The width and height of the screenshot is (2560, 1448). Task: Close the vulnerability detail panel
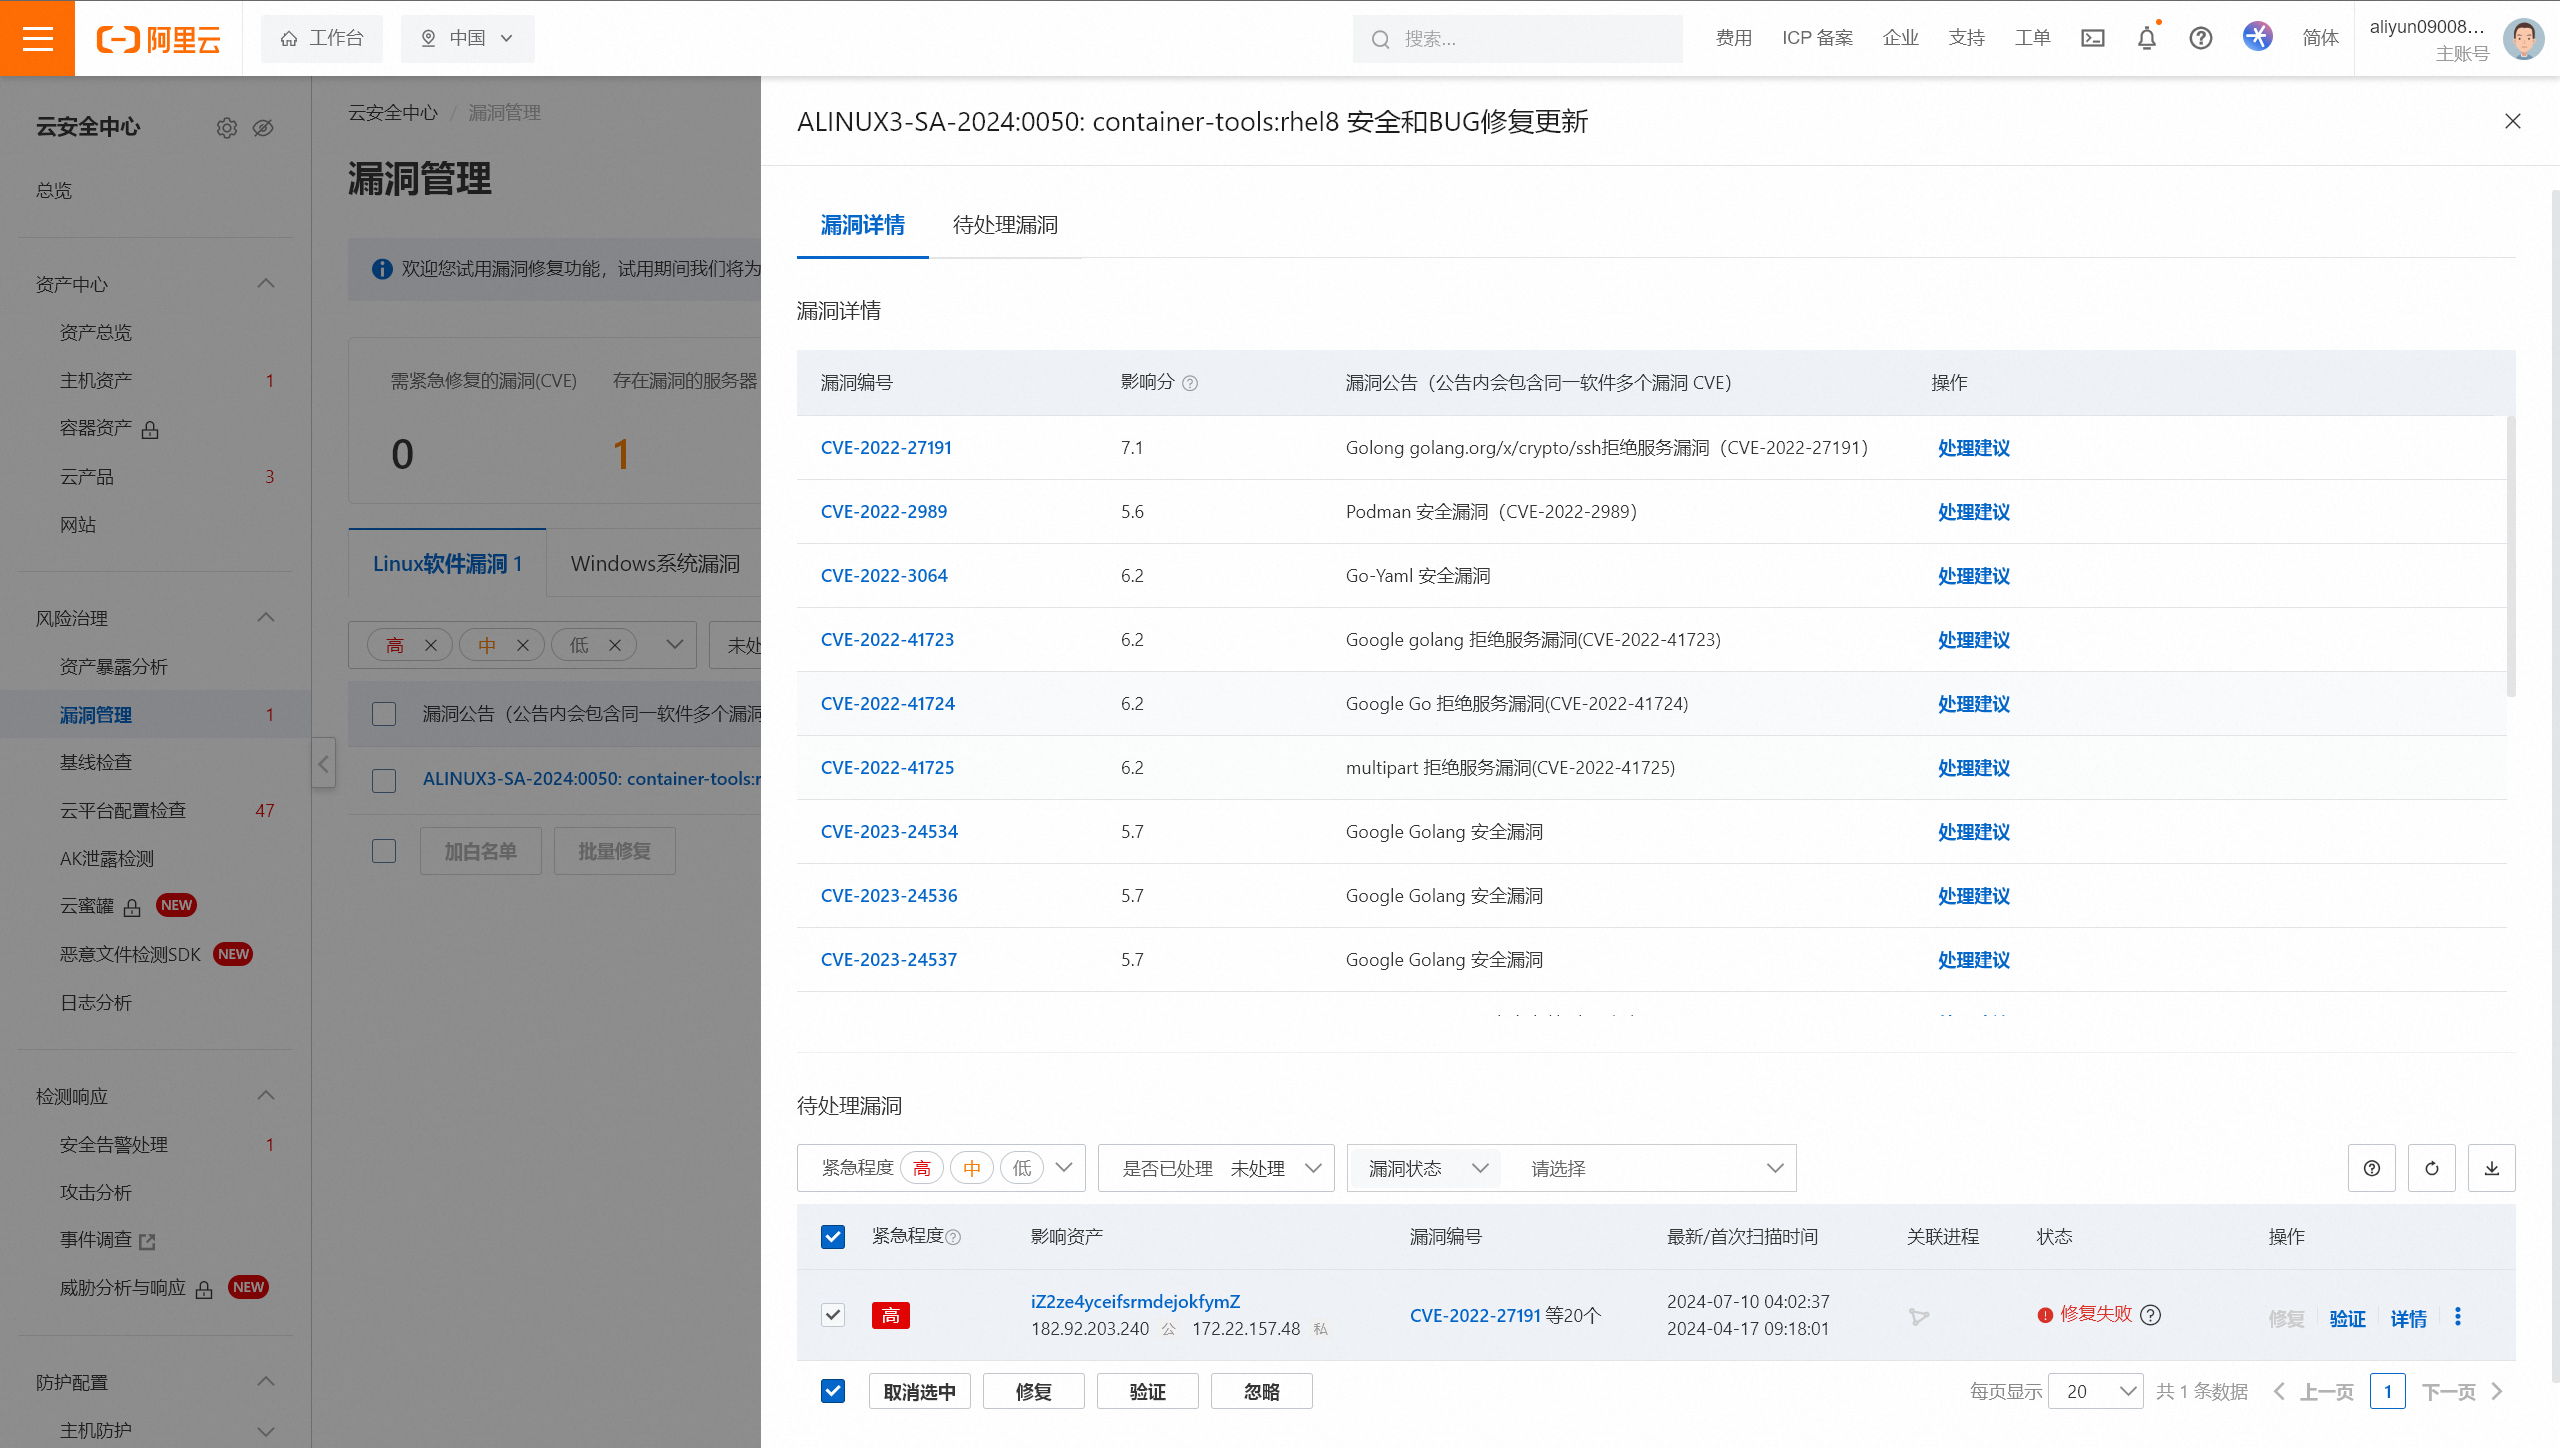coord(2513,121)
